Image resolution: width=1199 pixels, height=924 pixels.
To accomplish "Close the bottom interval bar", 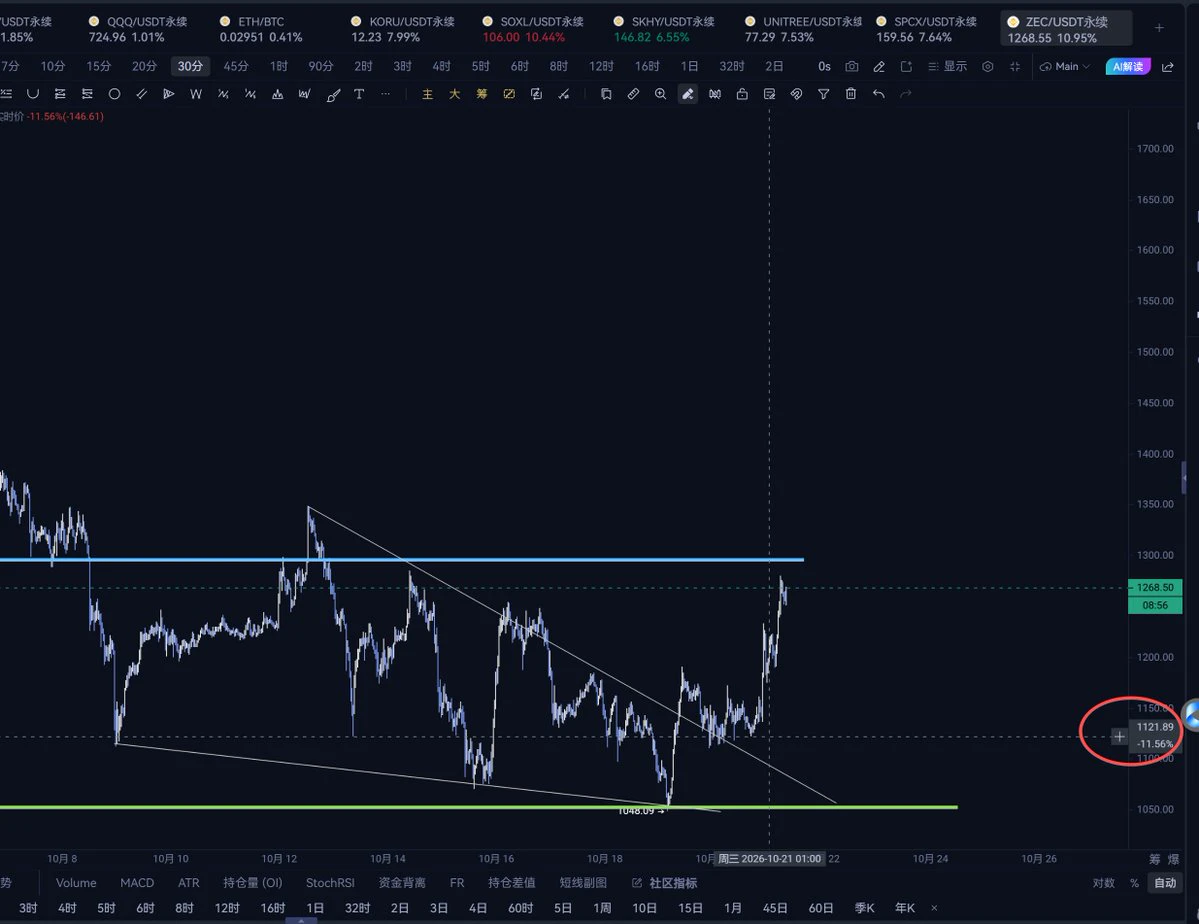I will (x=934, y=908).
